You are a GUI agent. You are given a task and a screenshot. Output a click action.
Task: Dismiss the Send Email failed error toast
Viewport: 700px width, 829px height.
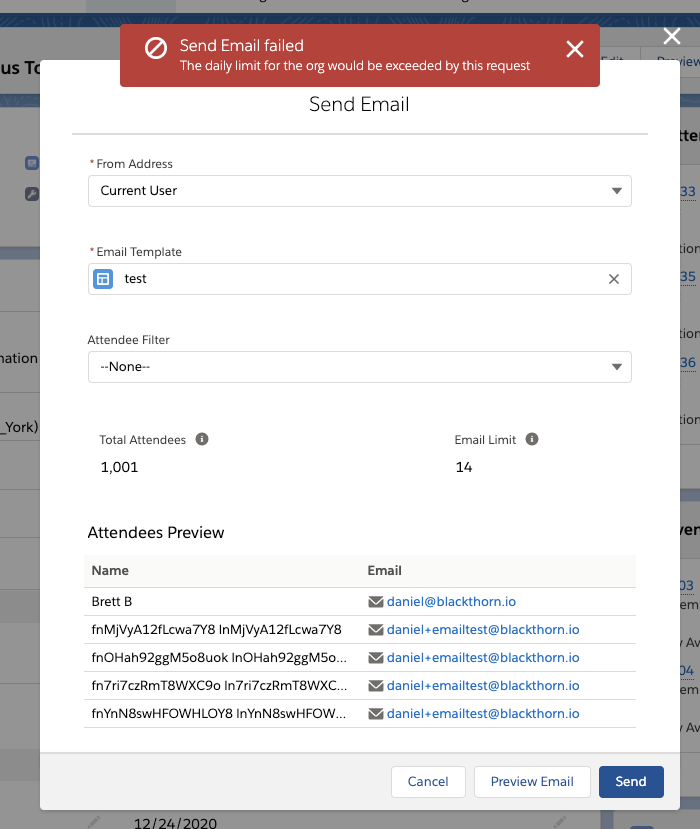tap(575, 49)
